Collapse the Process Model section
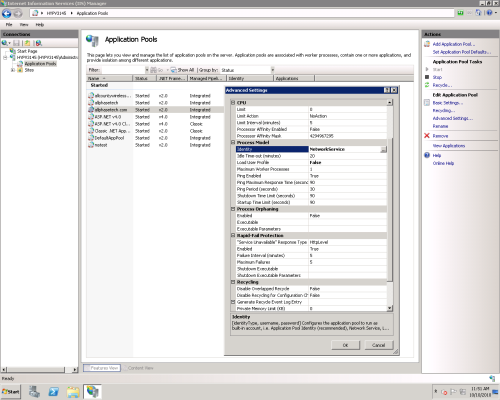The image size is (500, 400). 233,142
